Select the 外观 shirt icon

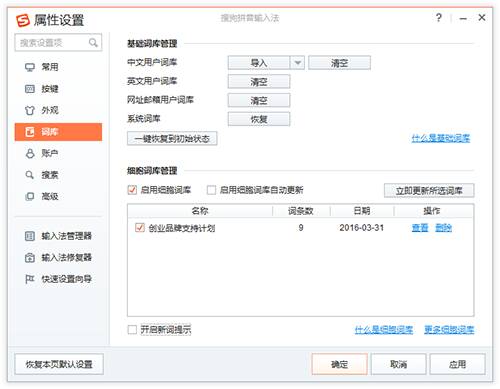point(30,110)
